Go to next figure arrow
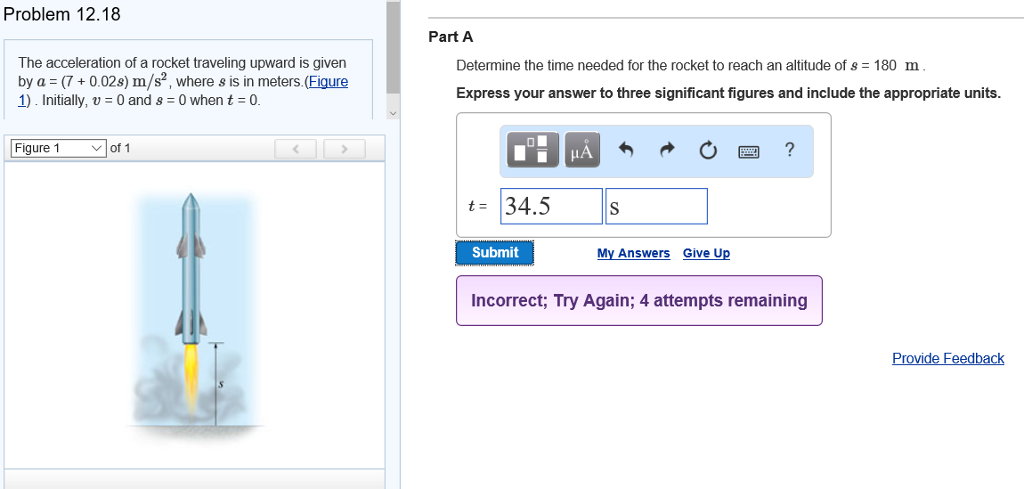The image size is (1024, 489). coord(343,149)
